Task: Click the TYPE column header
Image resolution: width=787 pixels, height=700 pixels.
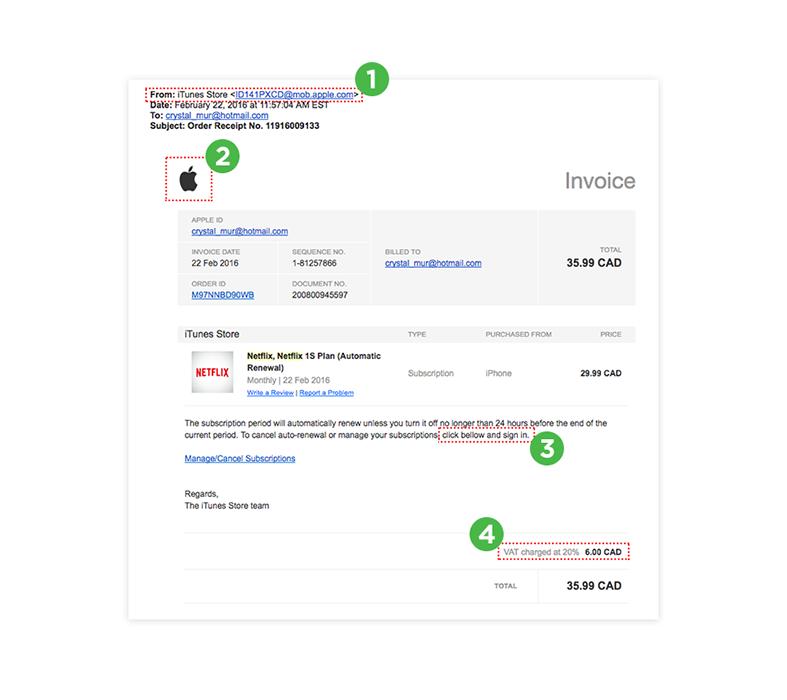Action: point(417,334)
